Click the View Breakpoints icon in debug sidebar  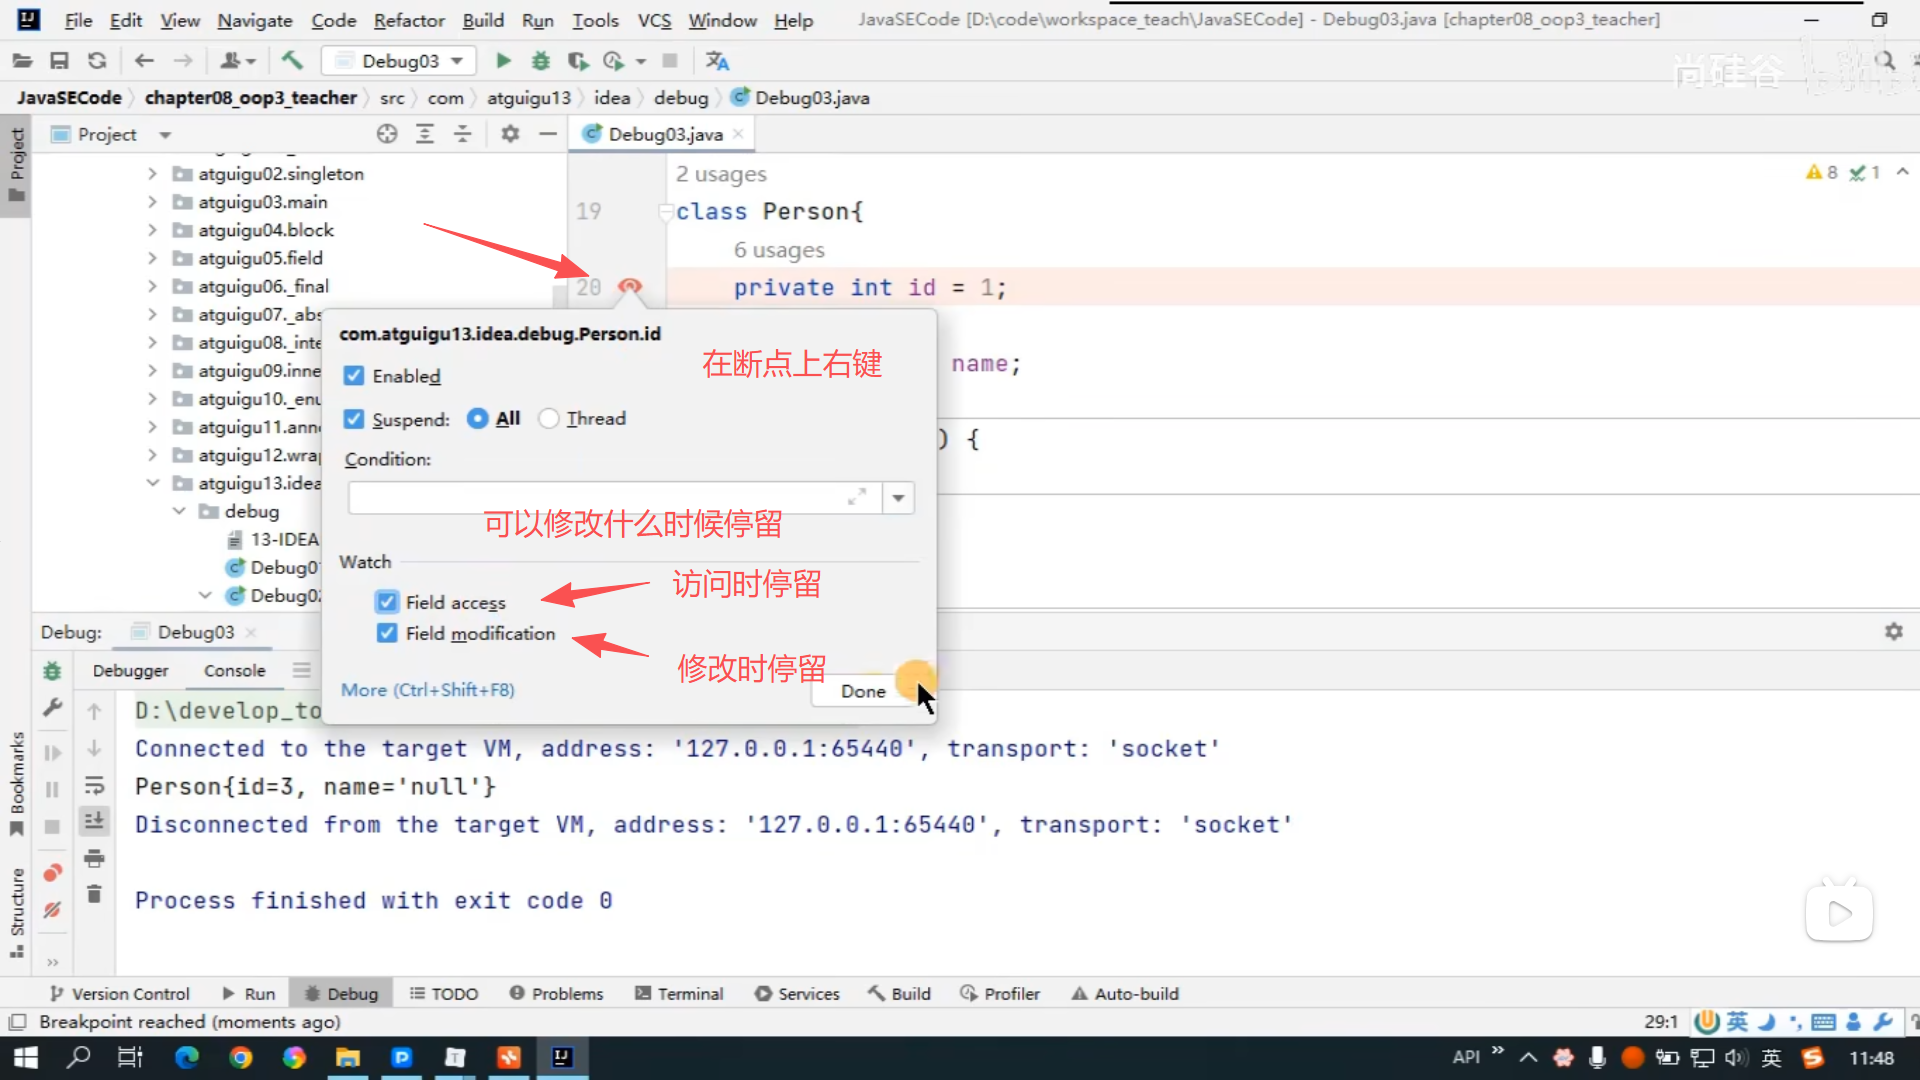click(52, 873)
